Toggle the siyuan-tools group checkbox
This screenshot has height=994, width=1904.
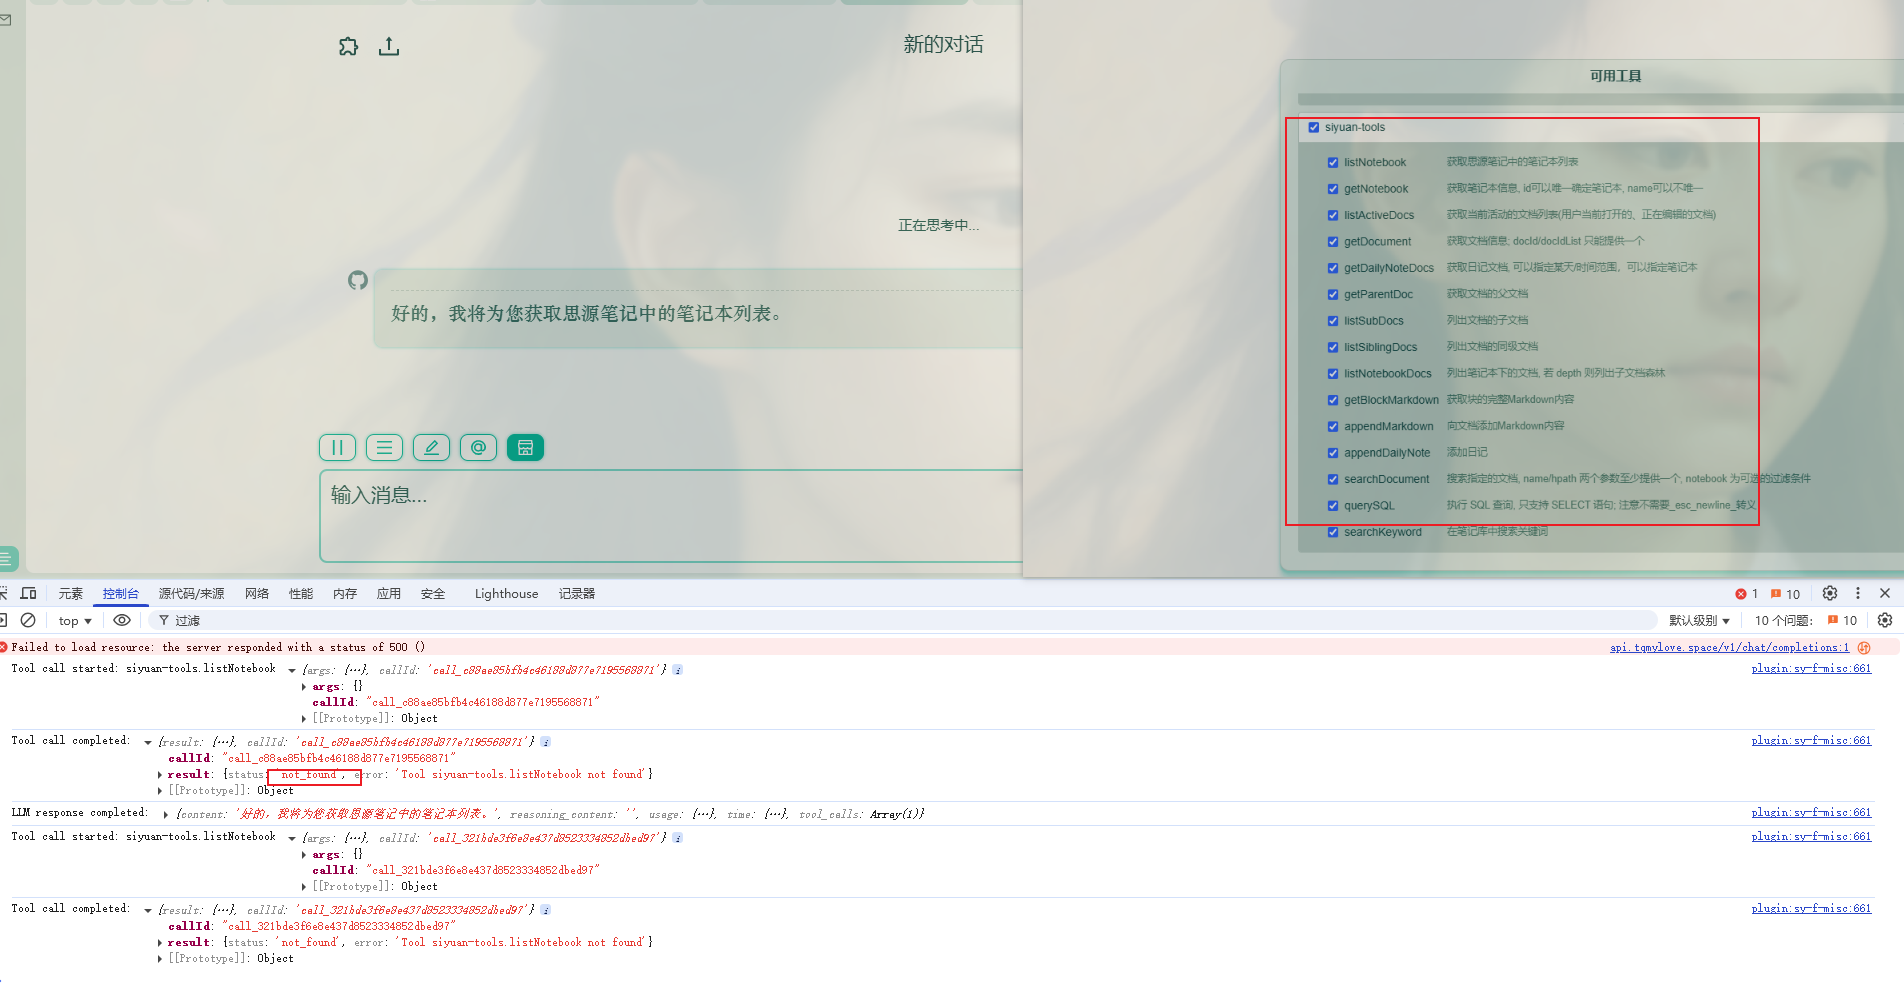pyautogui.click(x=1314, y=128)
